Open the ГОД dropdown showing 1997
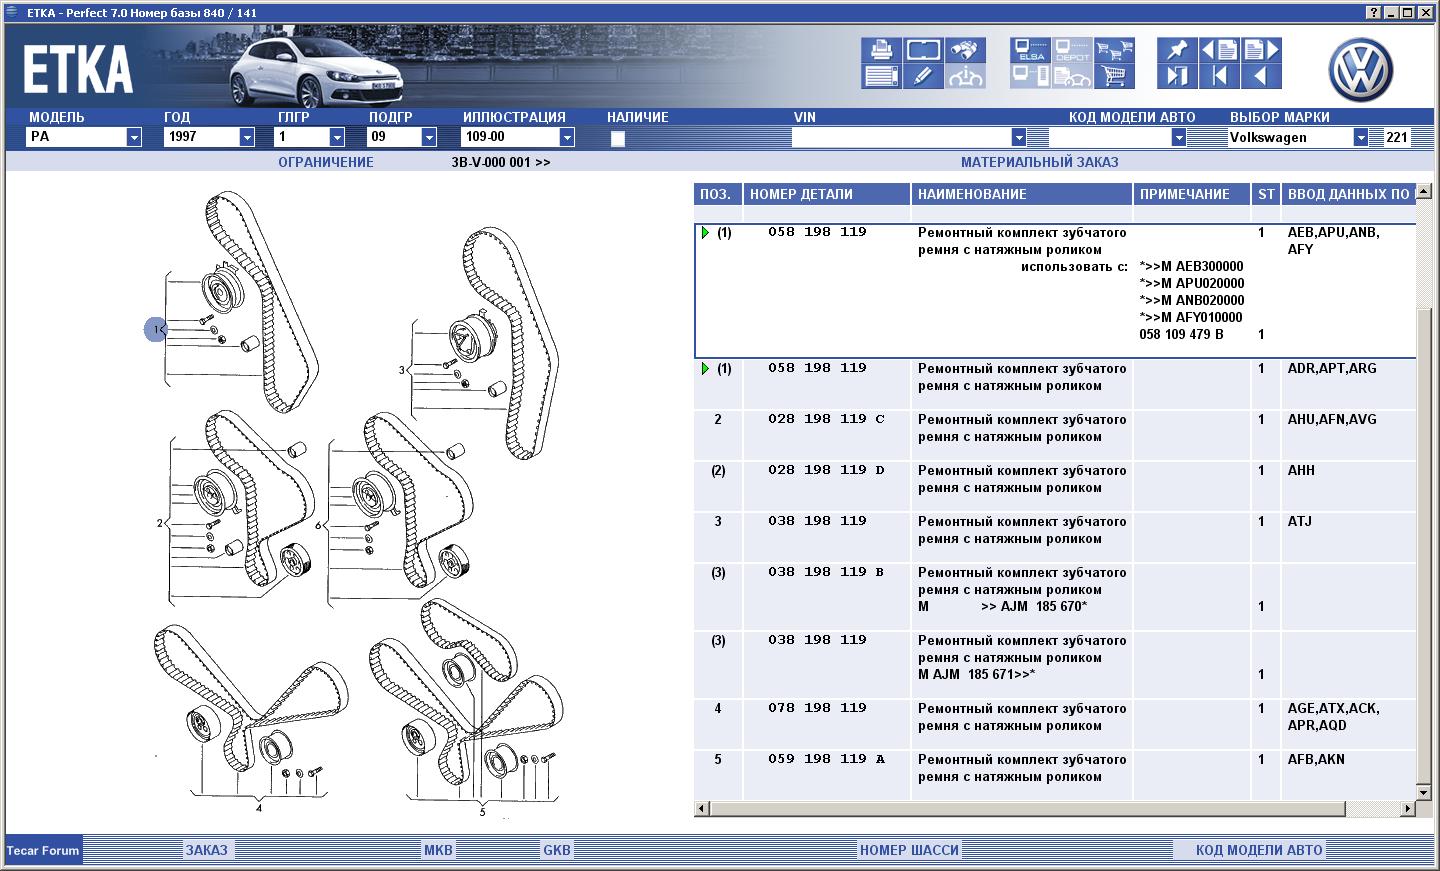This screenshot has height=871, width=1440. [x=247, y=137]
